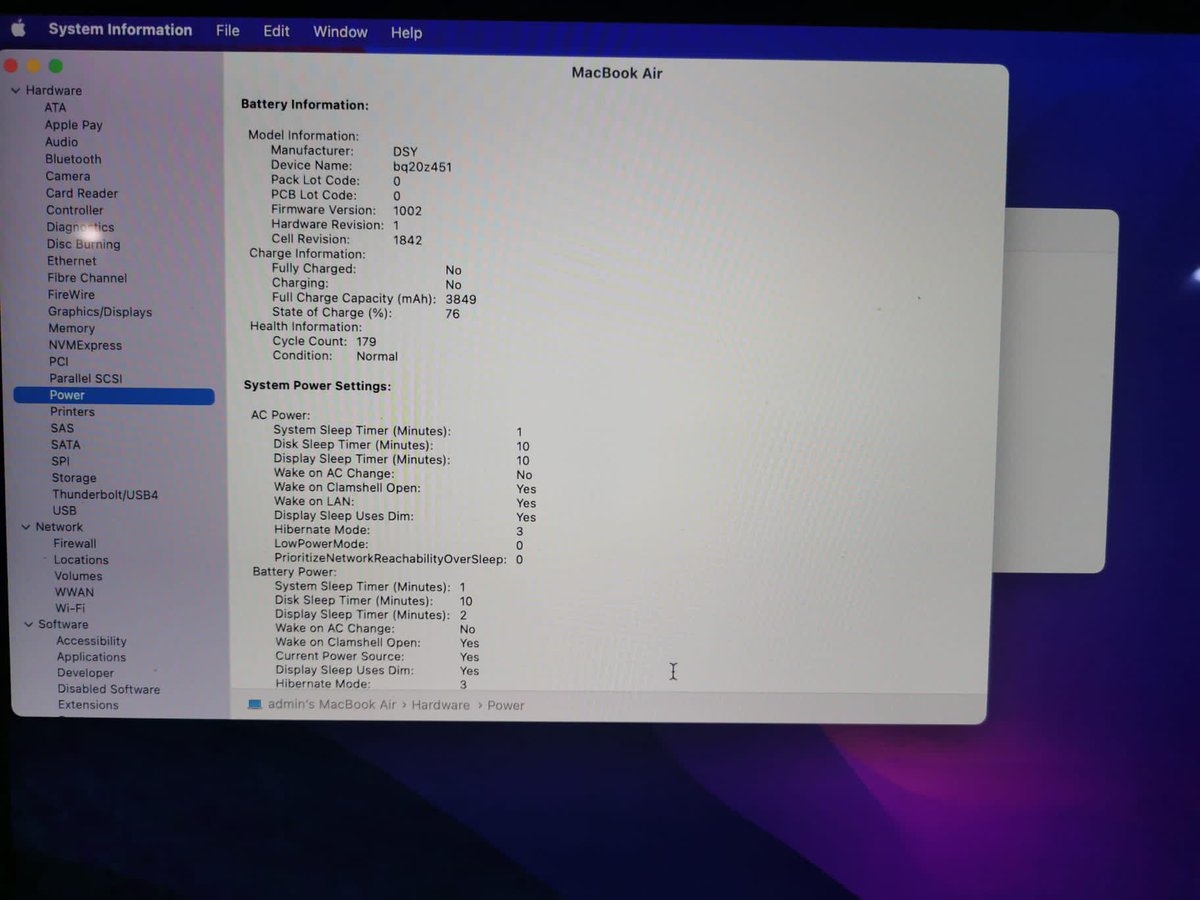This screenshot has width=1200, height=900.
Task: Select the highlighted Power item
Action: click(114, 396)
